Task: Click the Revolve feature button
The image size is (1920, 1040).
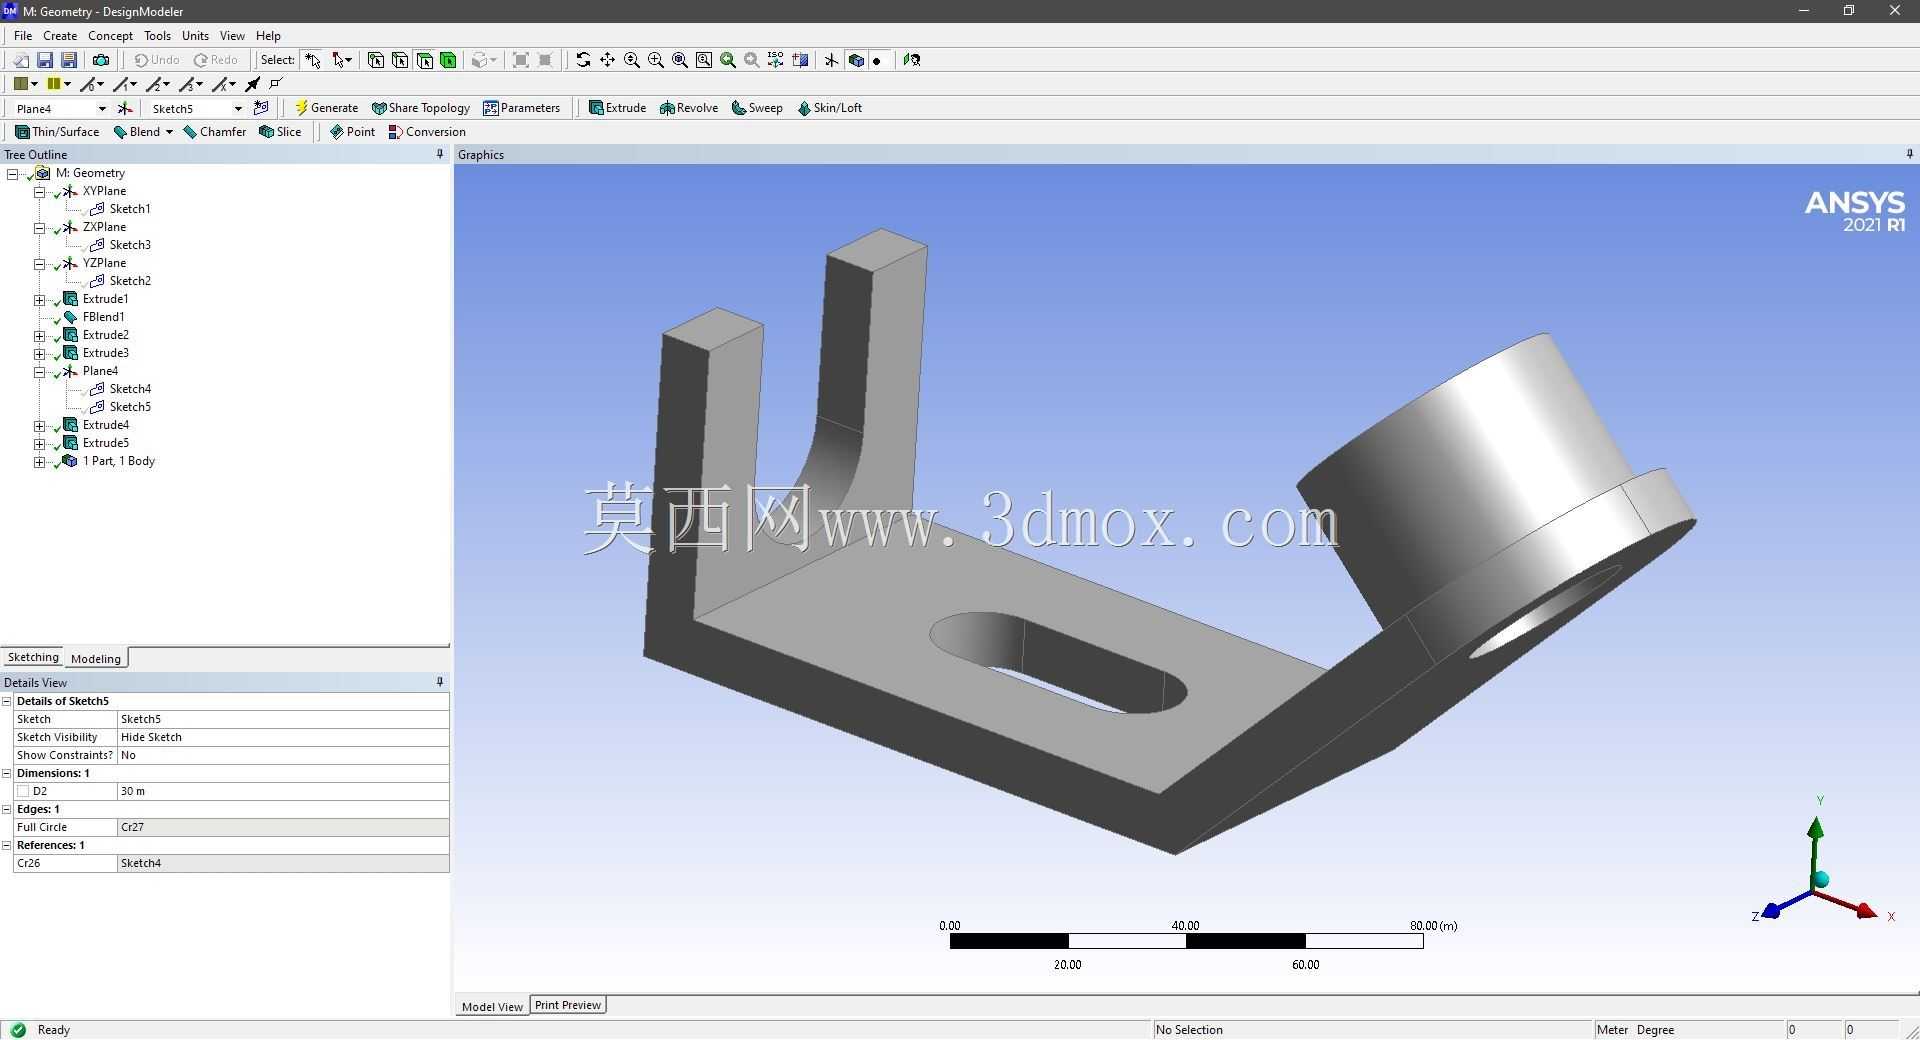Action: click(x=688, y=108)
